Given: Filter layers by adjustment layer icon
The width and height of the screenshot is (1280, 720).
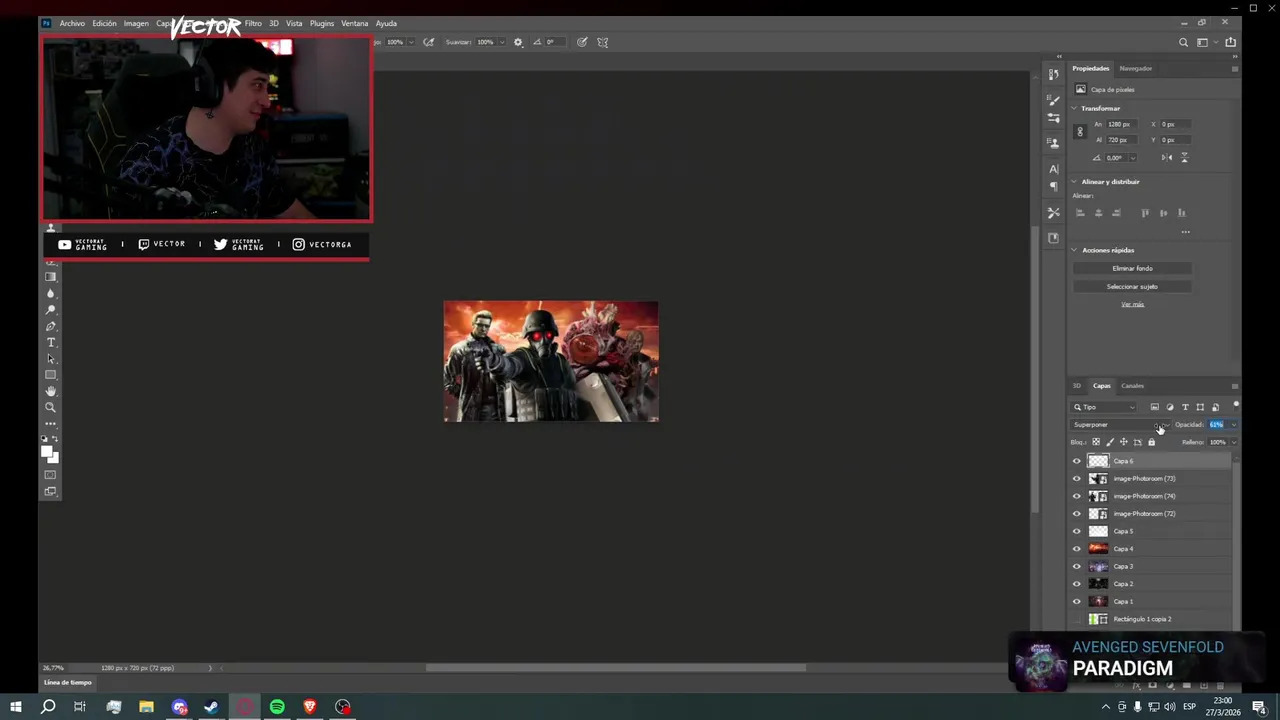Looking at the screenshot, I should coord(1170,407).
